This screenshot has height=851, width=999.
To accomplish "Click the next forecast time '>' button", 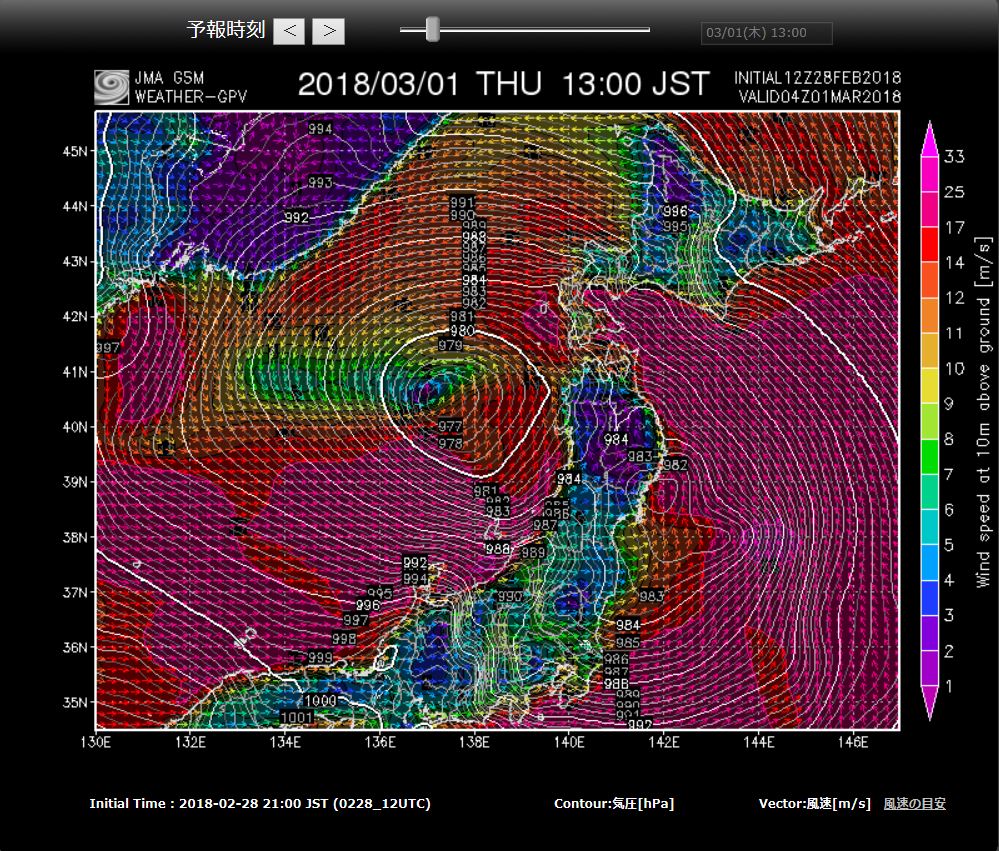I will [328, 31].
